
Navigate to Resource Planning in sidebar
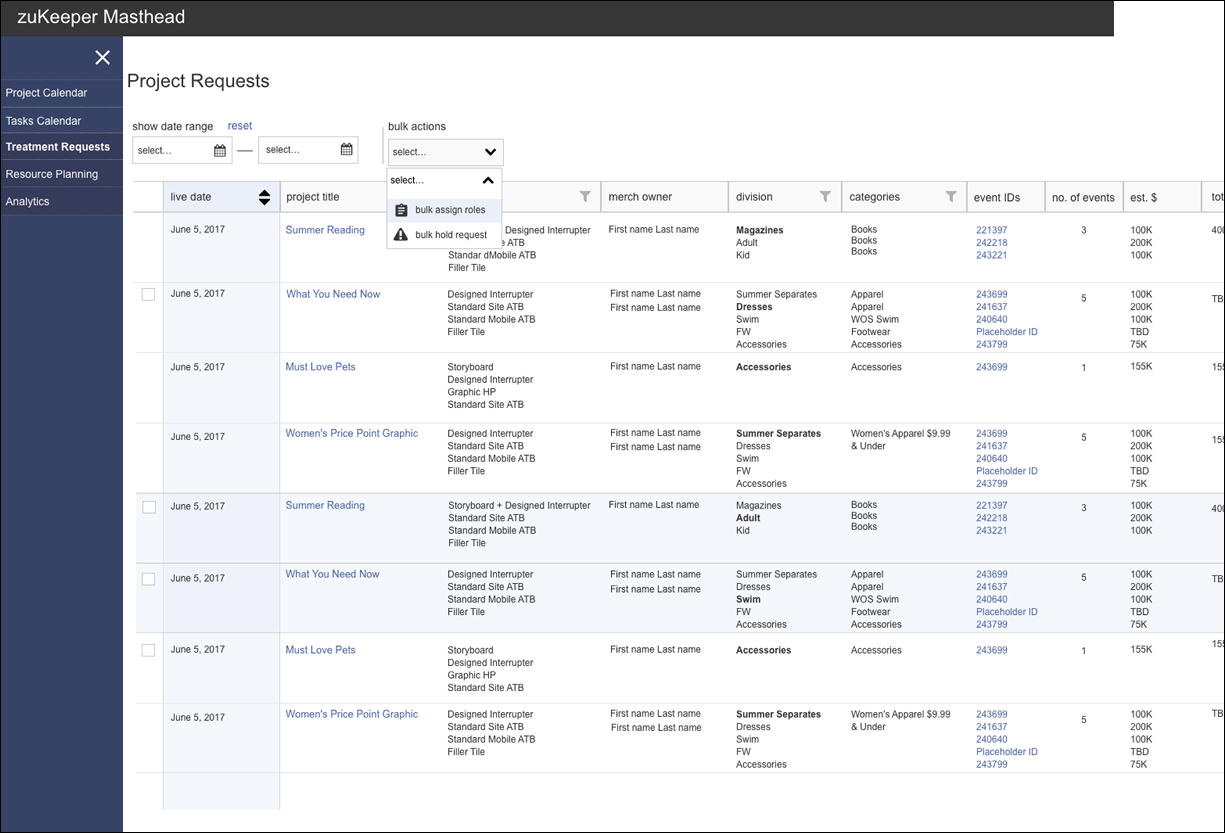[x=51, y=173]
